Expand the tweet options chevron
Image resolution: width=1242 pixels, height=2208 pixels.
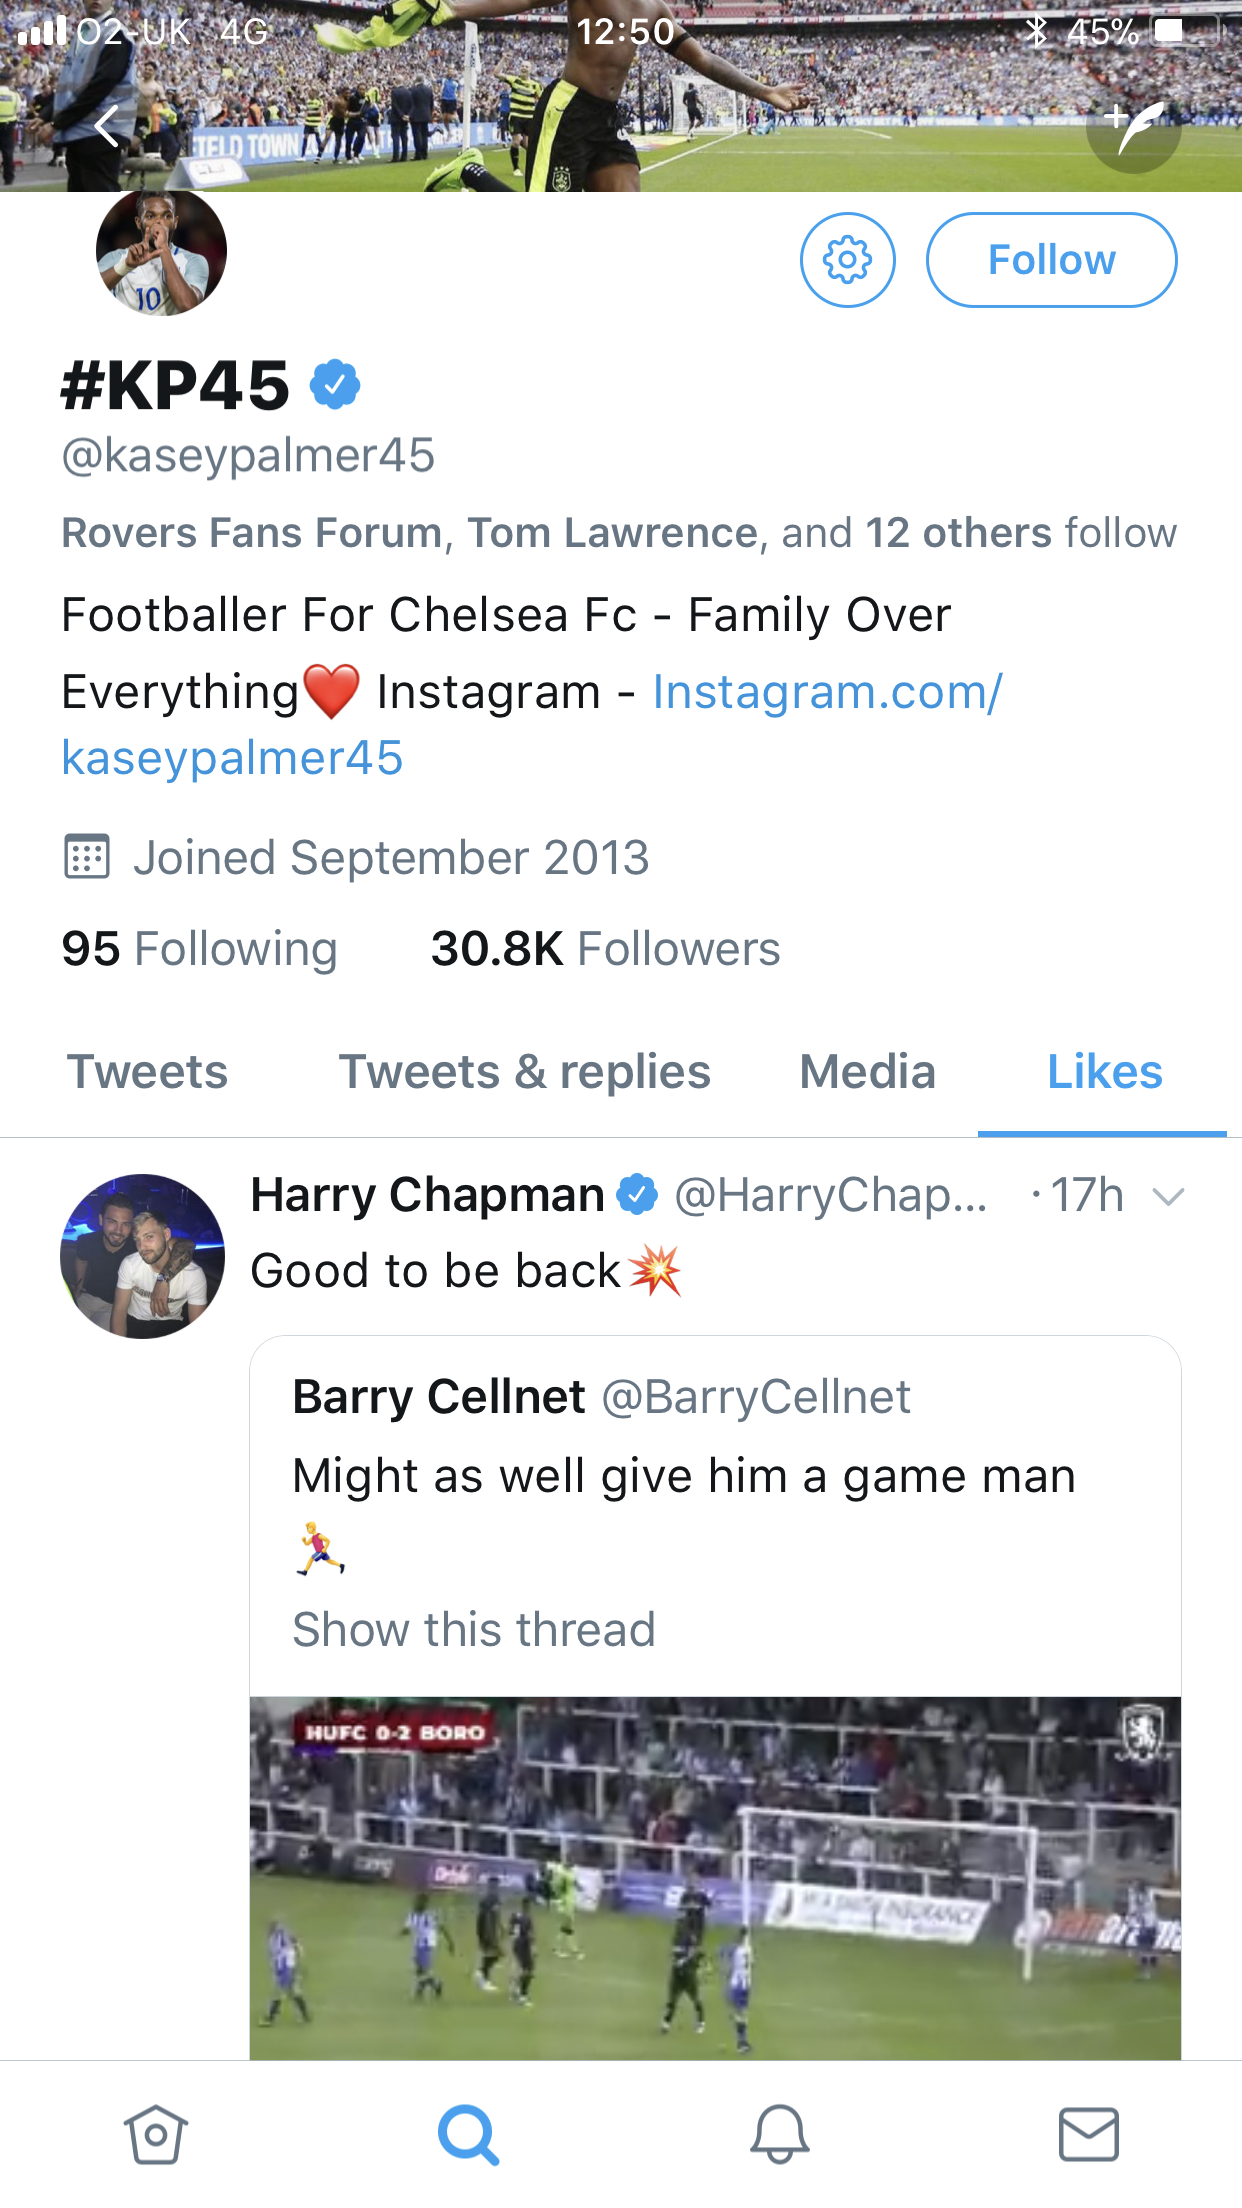point(1168,1196)
